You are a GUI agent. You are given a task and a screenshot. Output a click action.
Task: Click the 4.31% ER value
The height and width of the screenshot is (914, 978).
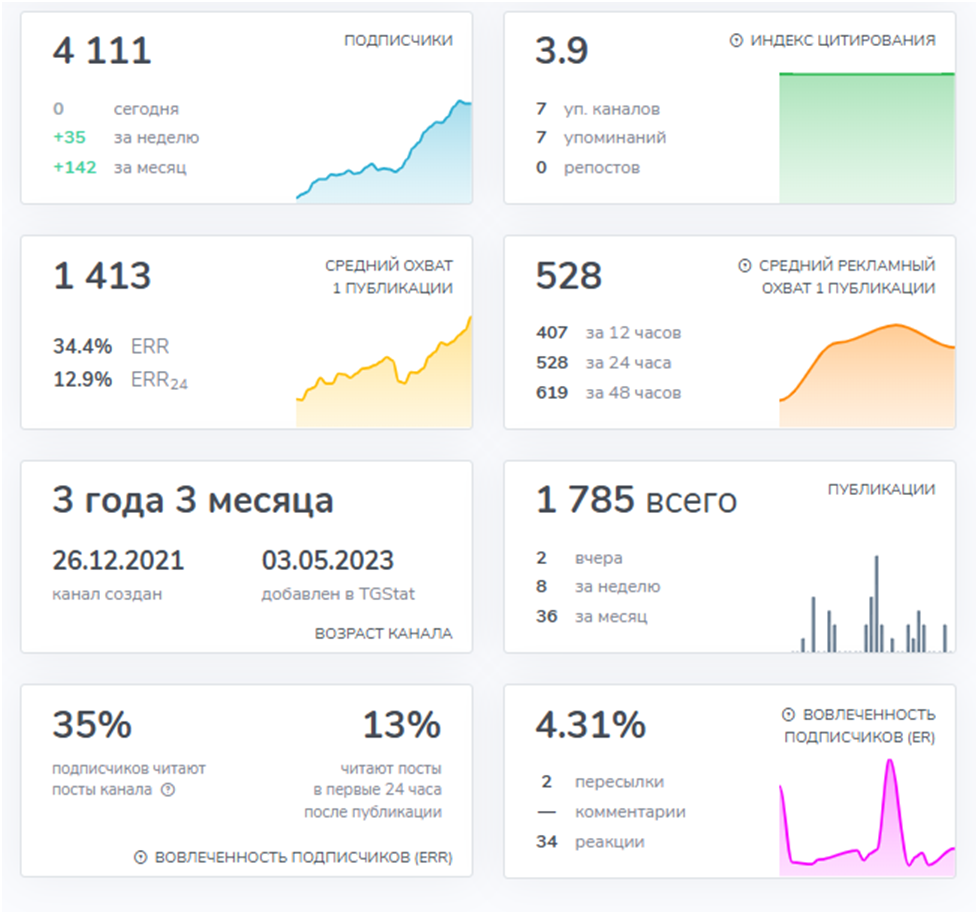(591, 726)
